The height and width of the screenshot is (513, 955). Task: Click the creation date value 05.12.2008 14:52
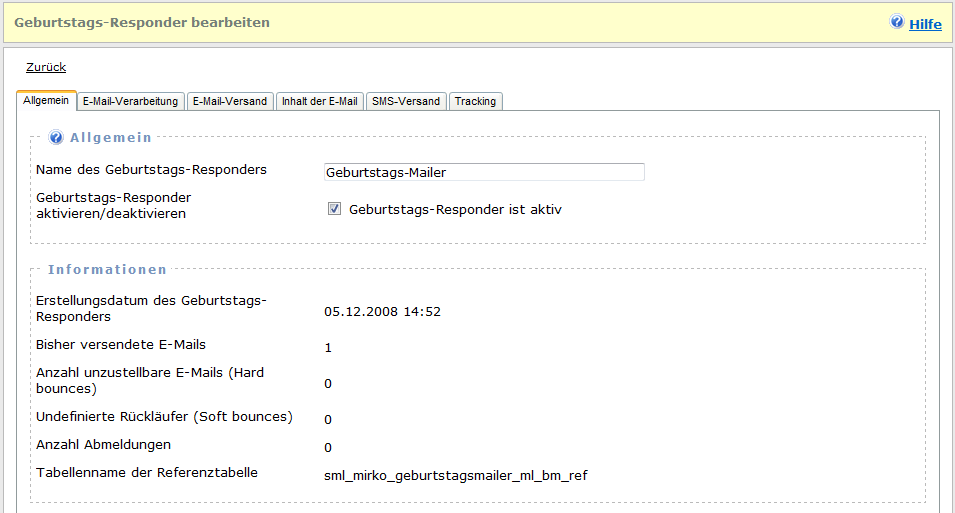(x=382, y=311)
